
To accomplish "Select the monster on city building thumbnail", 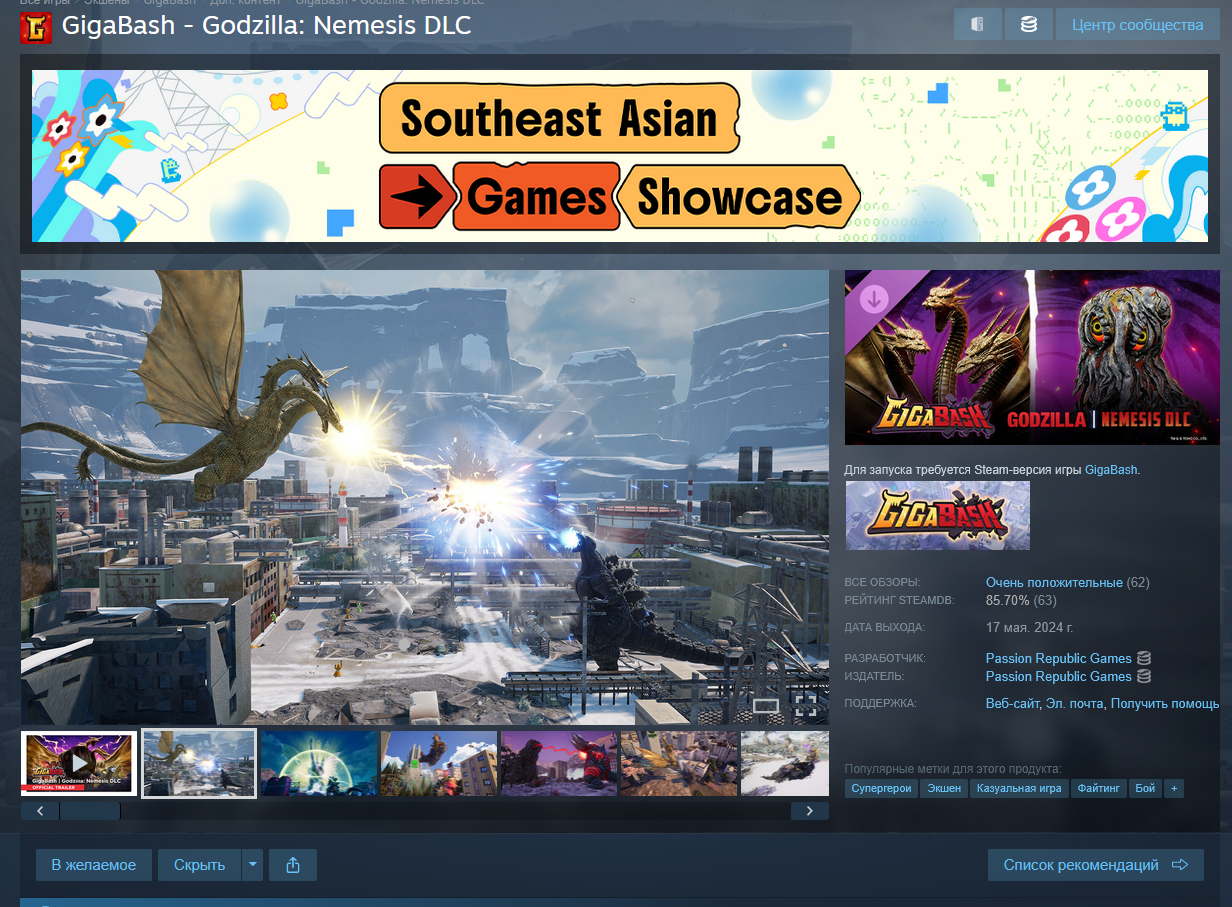I will point(439,763).
